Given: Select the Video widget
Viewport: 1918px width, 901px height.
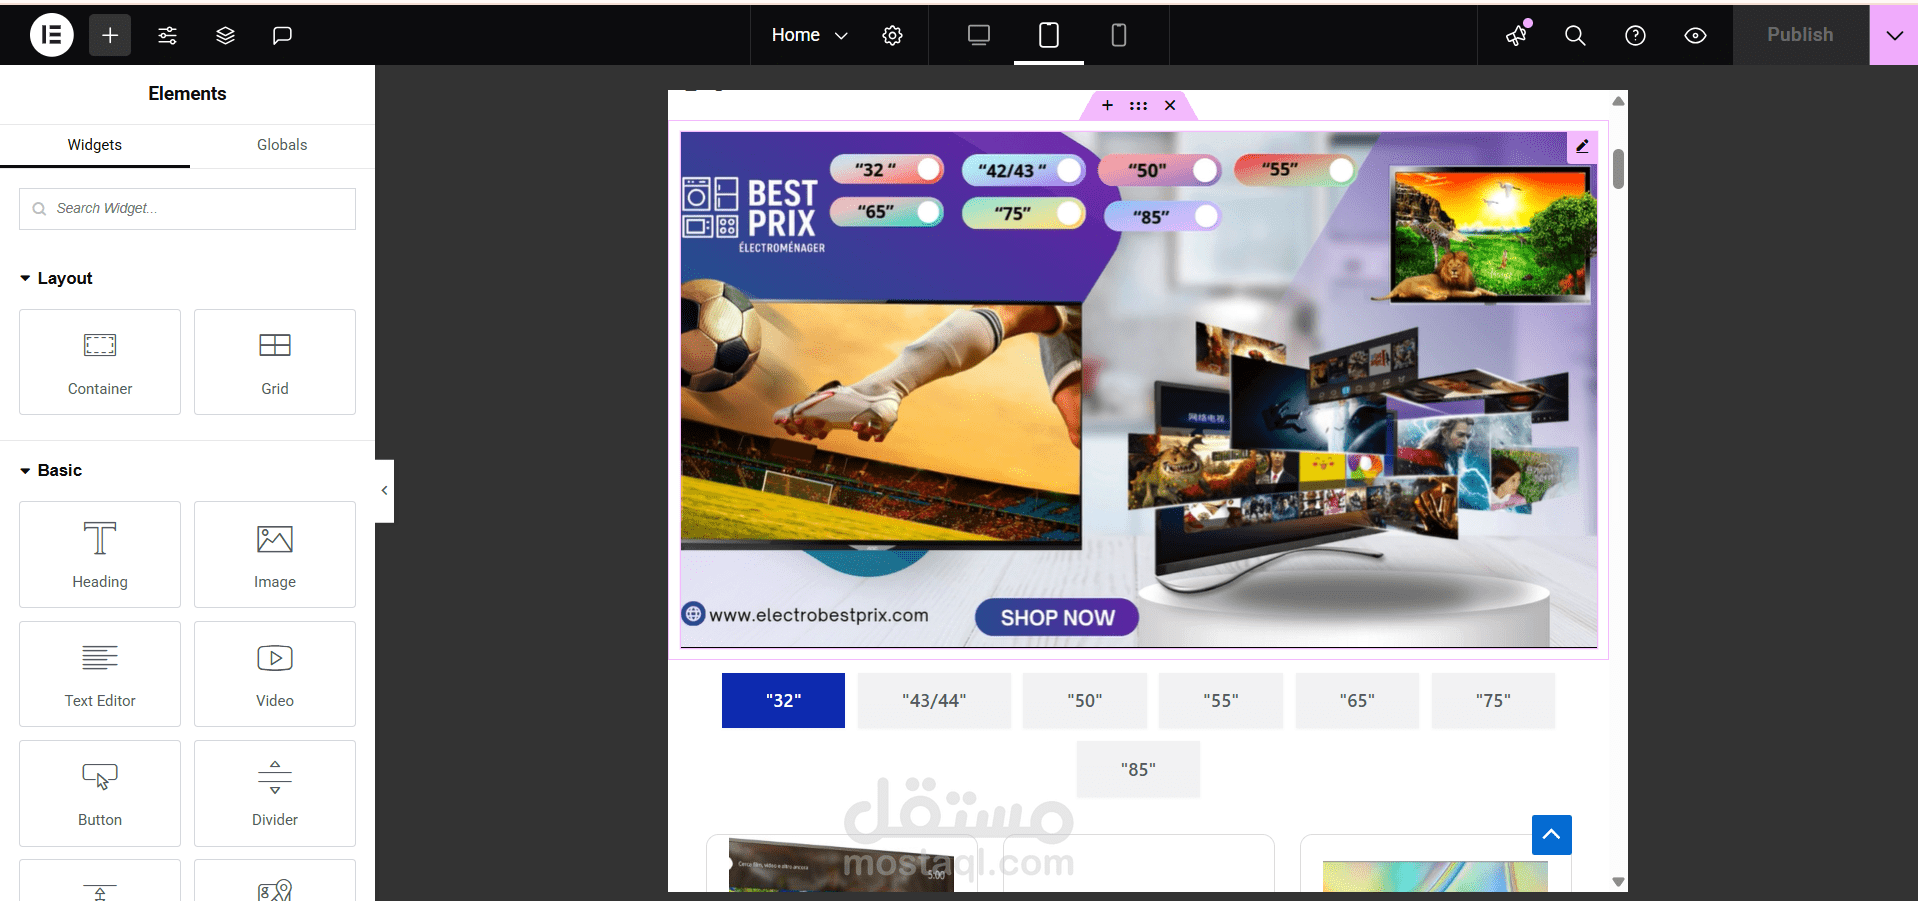Looking at the screenshot, I should [275, 674].
